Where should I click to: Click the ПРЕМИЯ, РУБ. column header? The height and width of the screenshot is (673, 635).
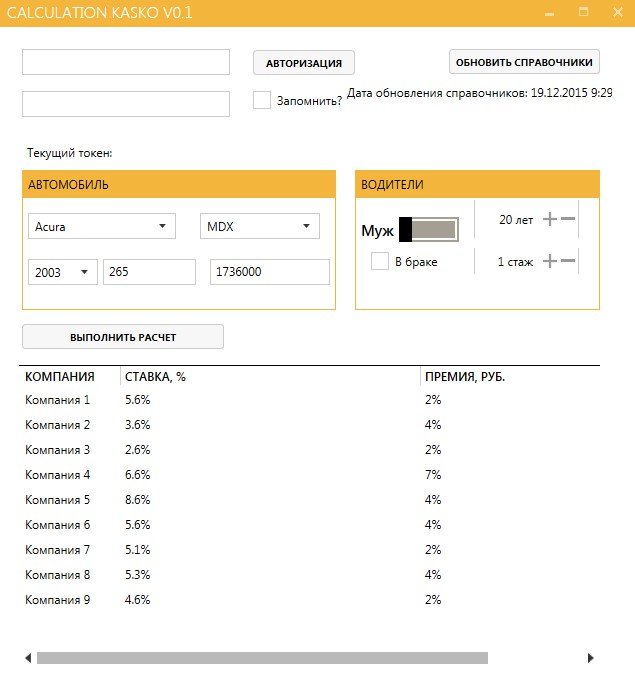click(x=465, y=377)
